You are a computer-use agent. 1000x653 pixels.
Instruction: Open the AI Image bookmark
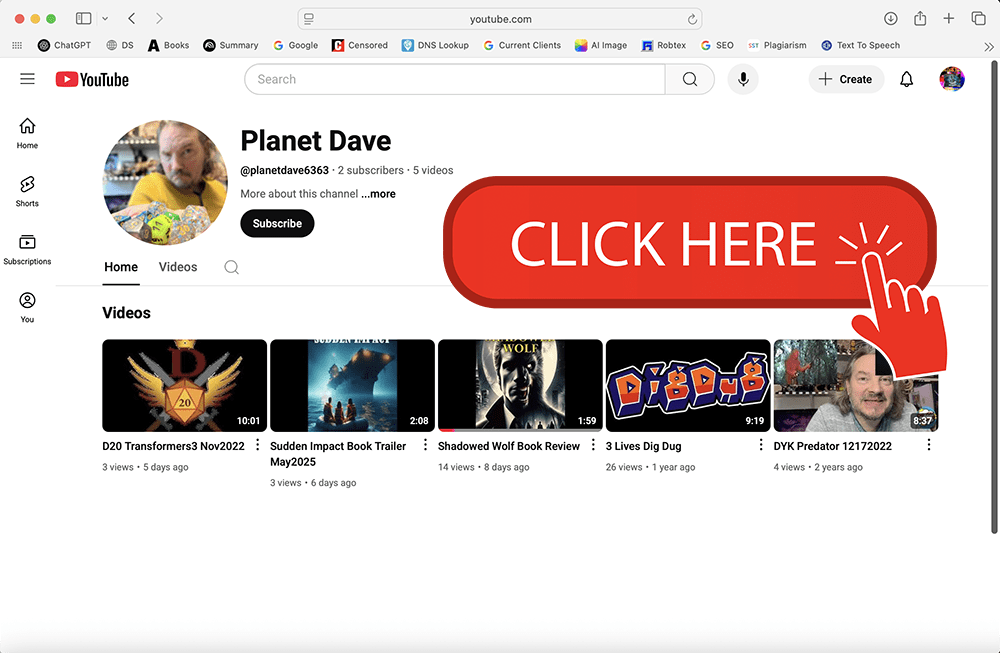click(x=601, y=45)
